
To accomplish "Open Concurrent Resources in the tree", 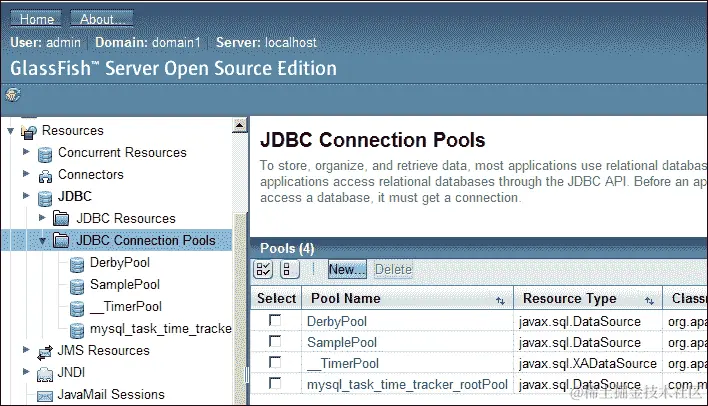I will (122, 153).
